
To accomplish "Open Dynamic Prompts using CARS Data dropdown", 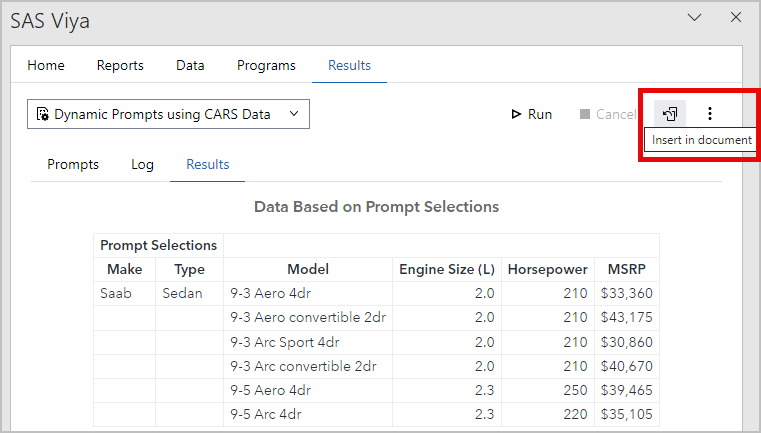I will tap(168, 114).
